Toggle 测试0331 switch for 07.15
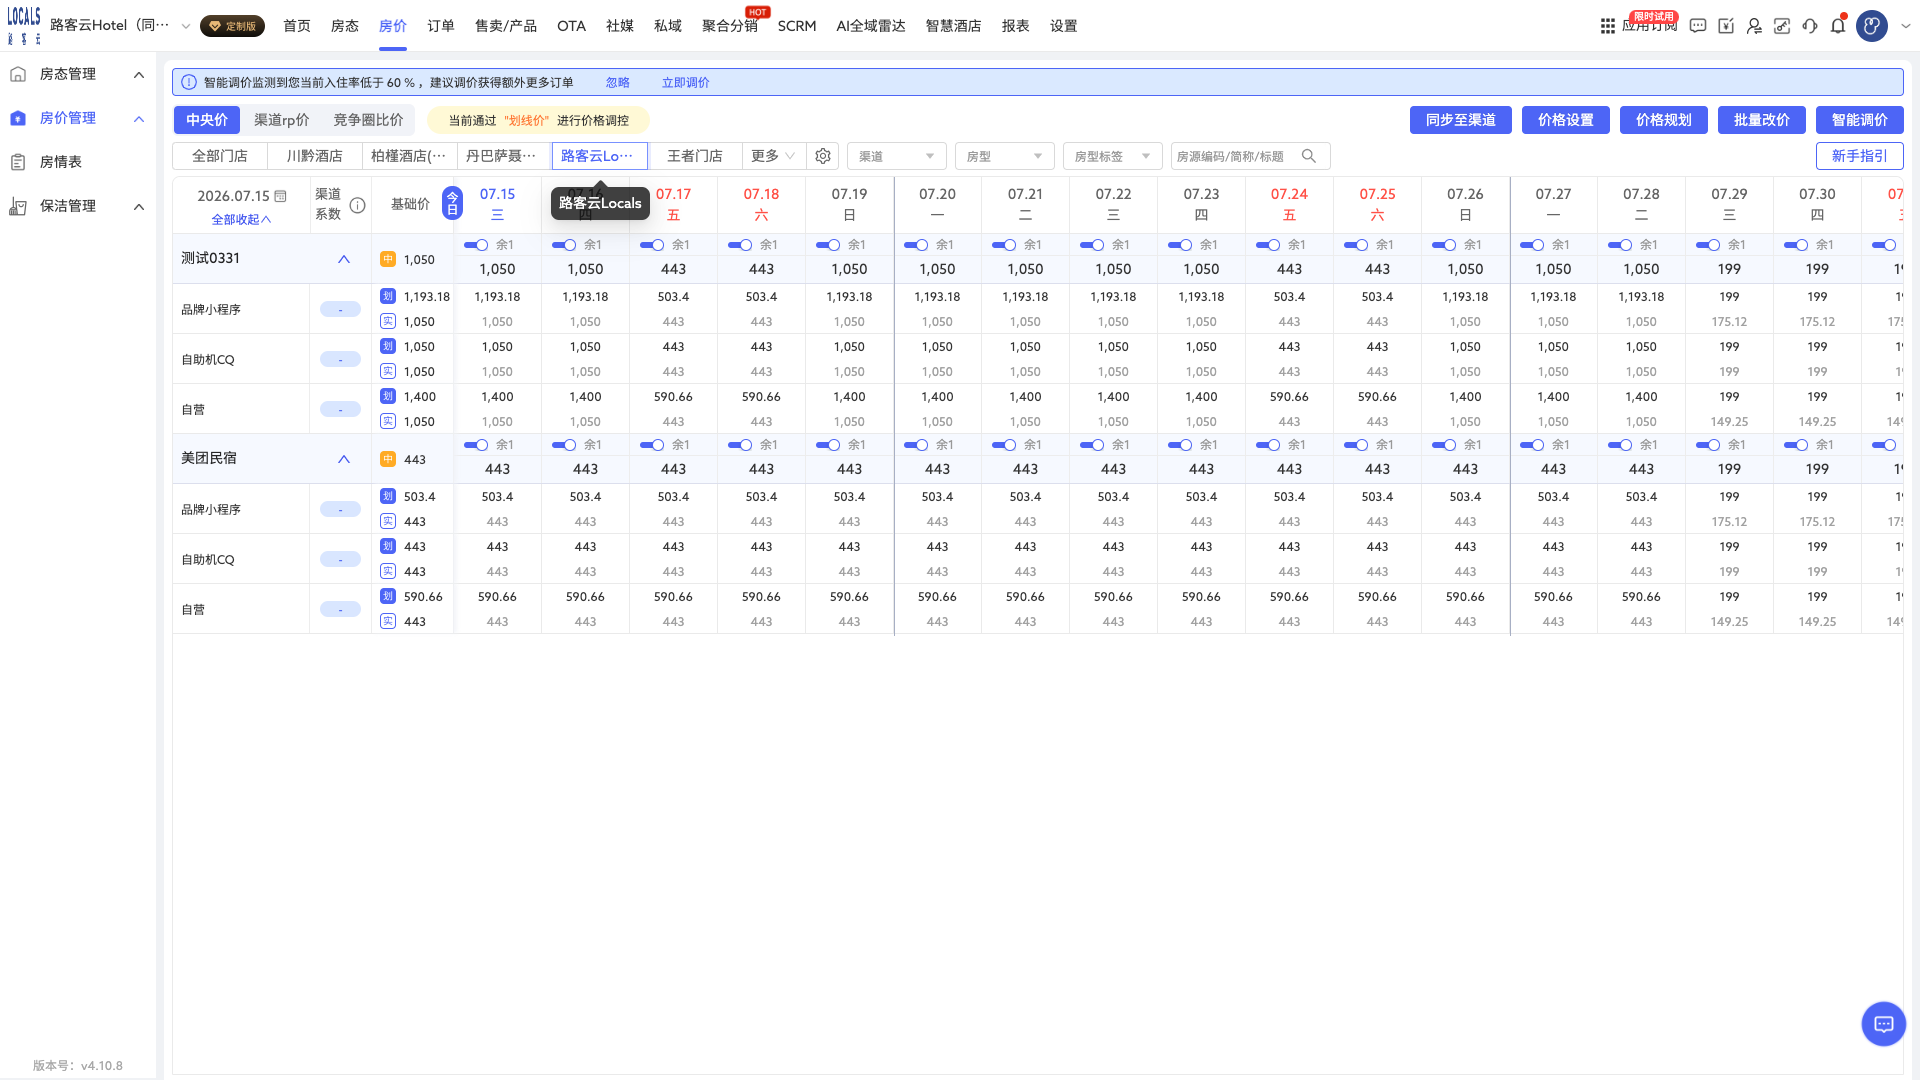The height and width of the screenshot is (1080, 1920). click(x=476, y=245)
